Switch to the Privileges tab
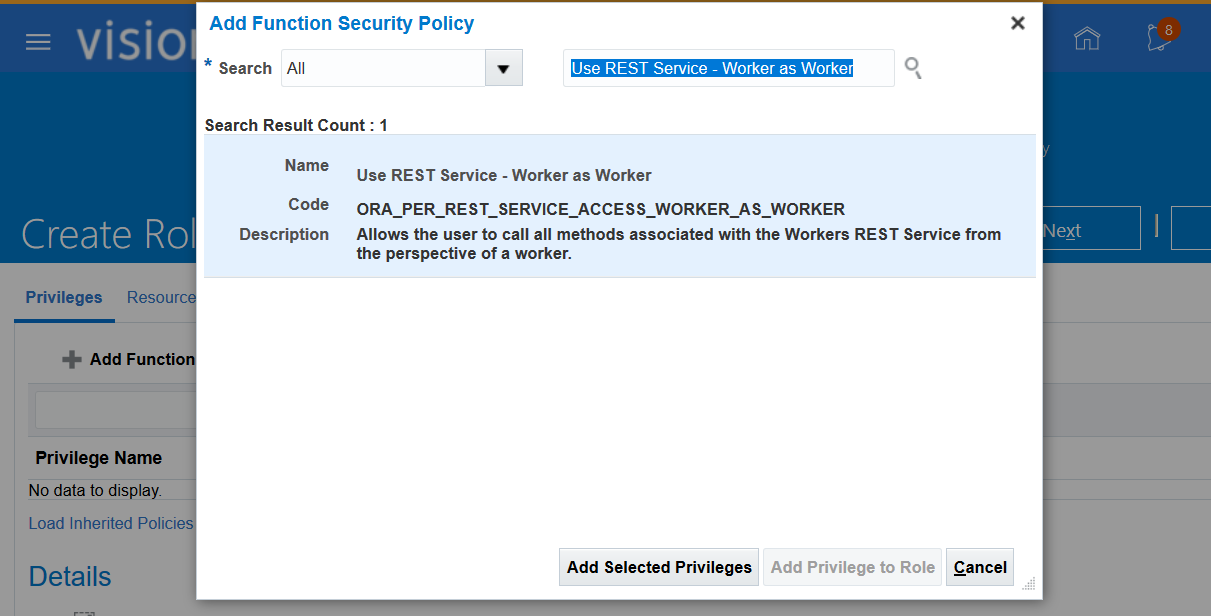 point(64,297)
